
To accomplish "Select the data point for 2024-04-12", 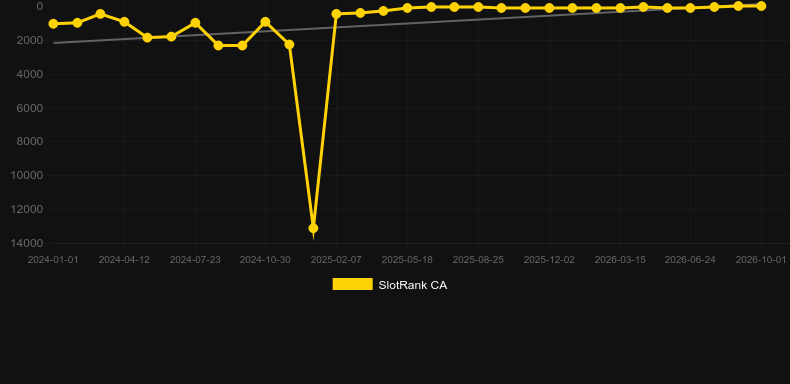I will coord(124,22).
